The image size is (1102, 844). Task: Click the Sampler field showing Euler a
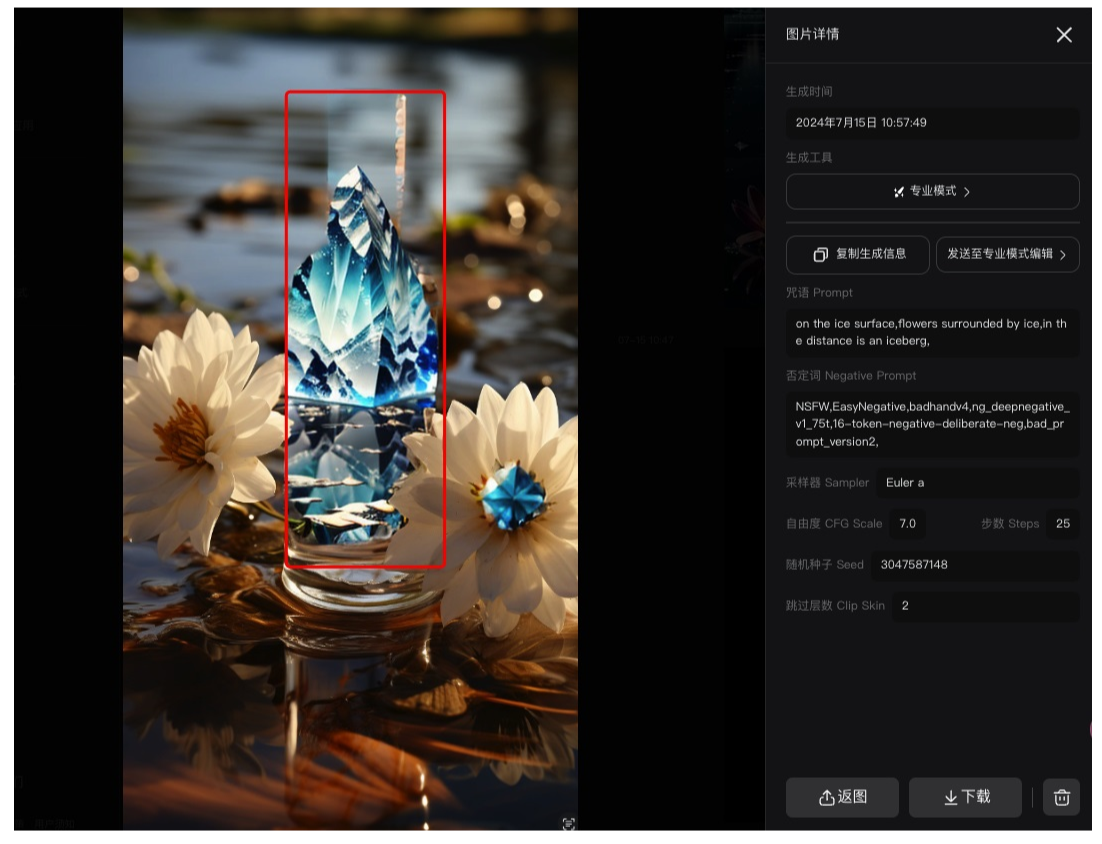977,483
